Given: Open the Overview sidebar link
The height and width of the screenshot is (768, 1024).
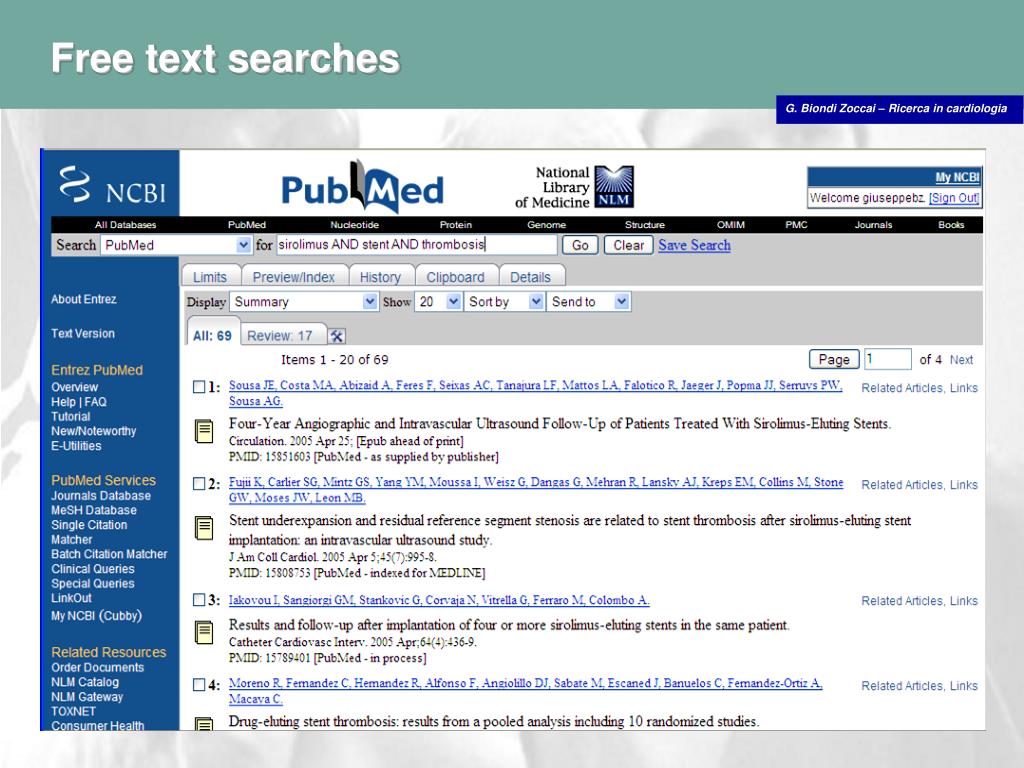Looking at the screenshot, I should (x=74, y=387).
